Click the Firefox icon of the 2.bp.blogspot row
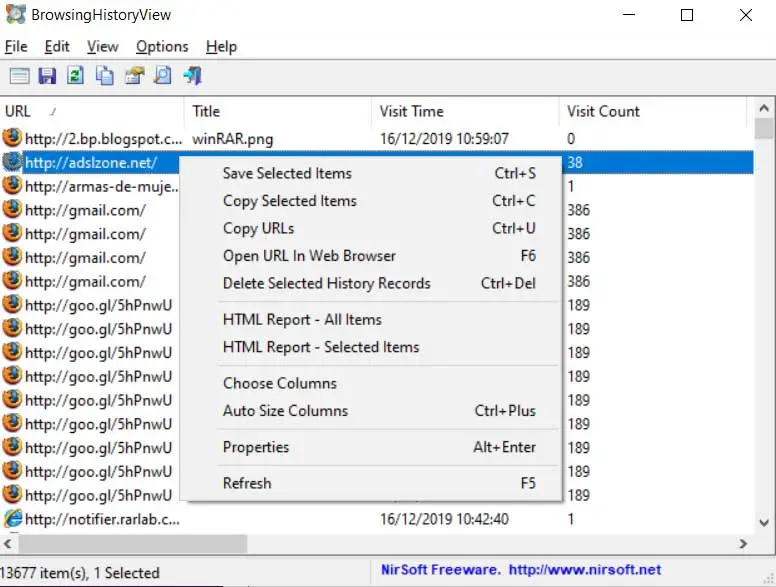This screenshot has height=587, width=776. click(x=12, y=138)
